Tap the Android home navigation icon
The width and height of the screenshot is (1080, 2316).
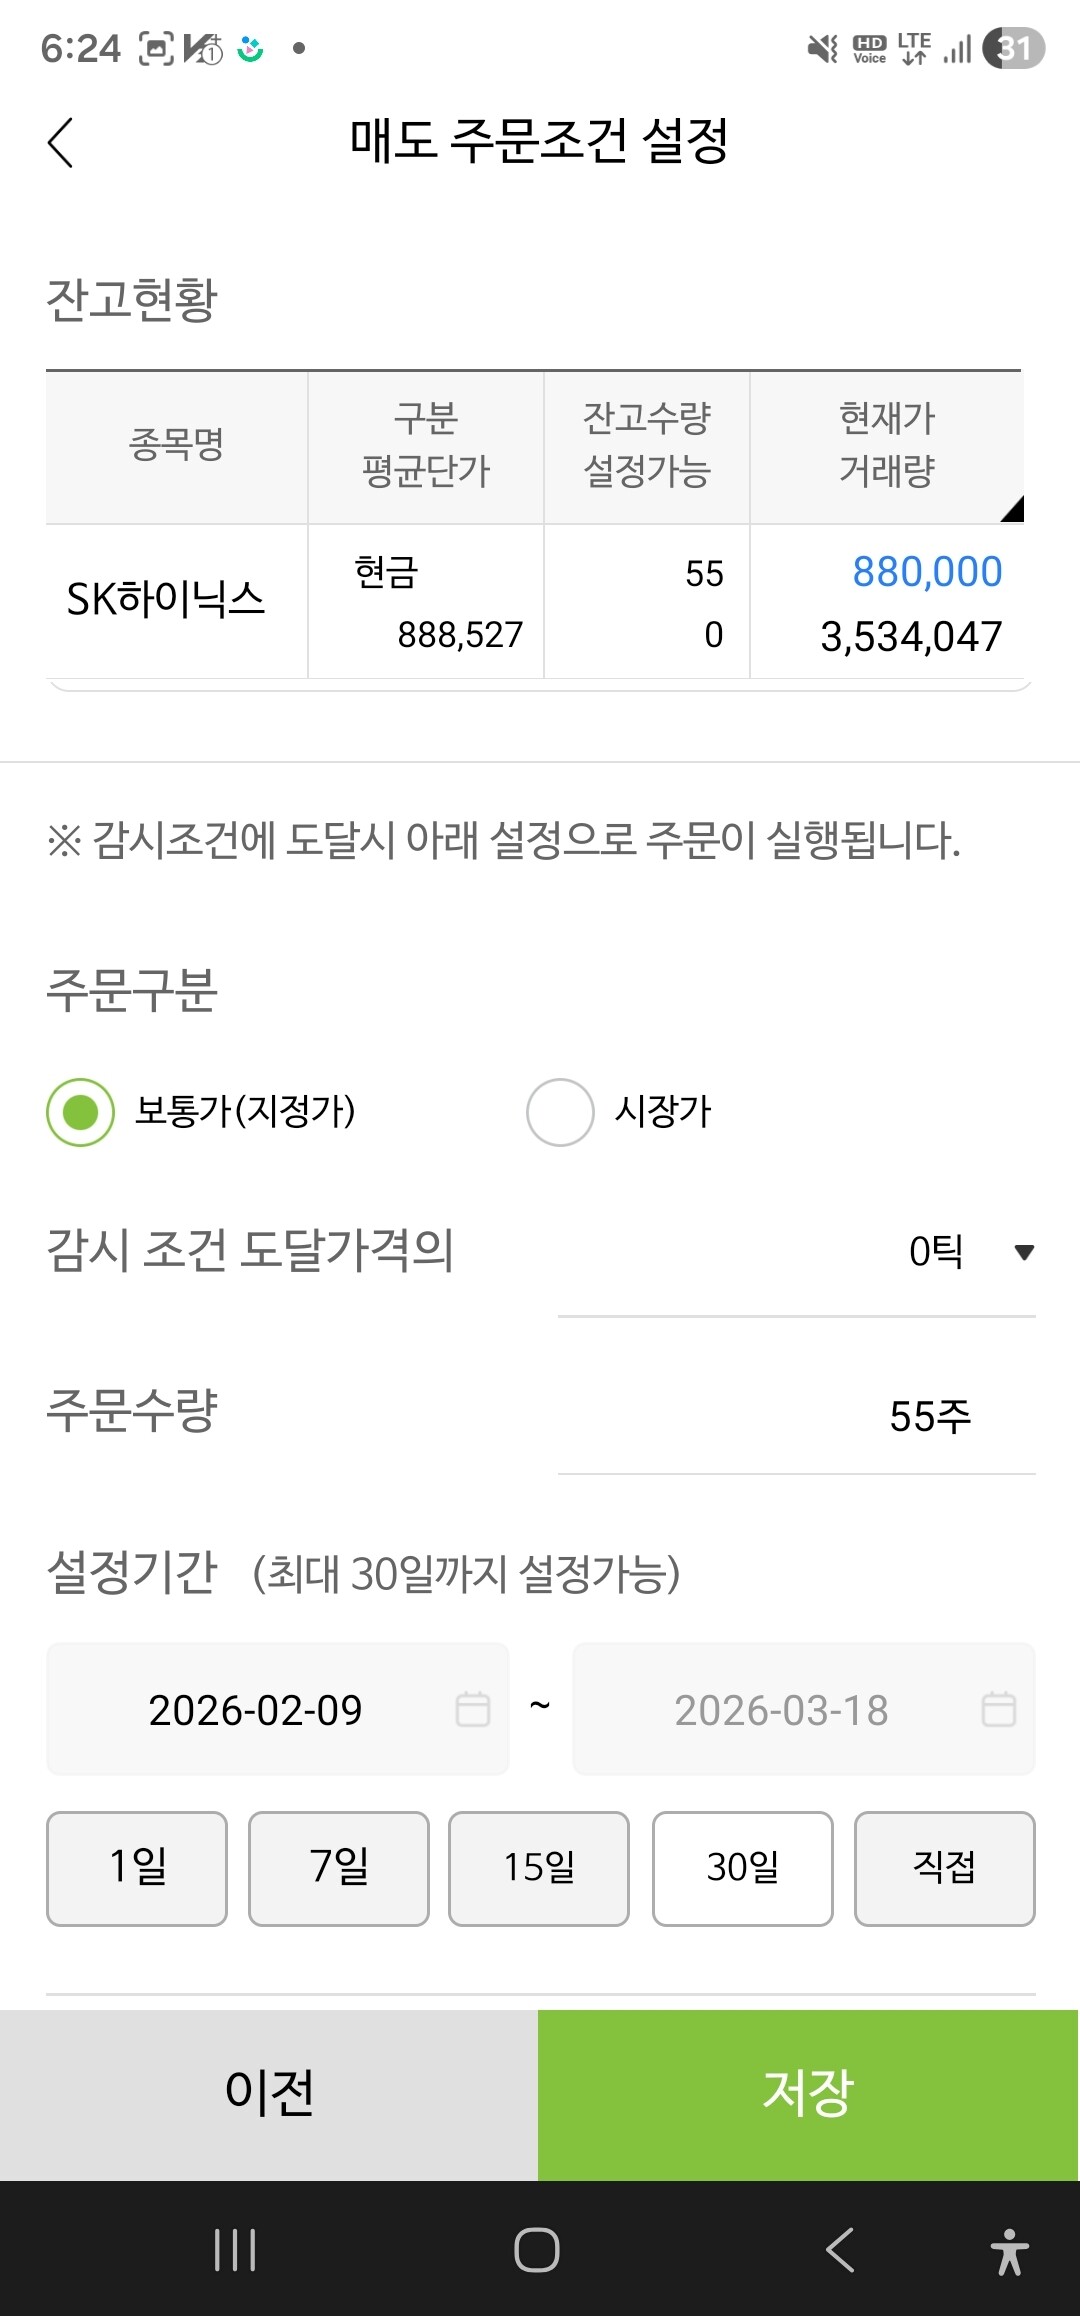[x=537, y=2250]
